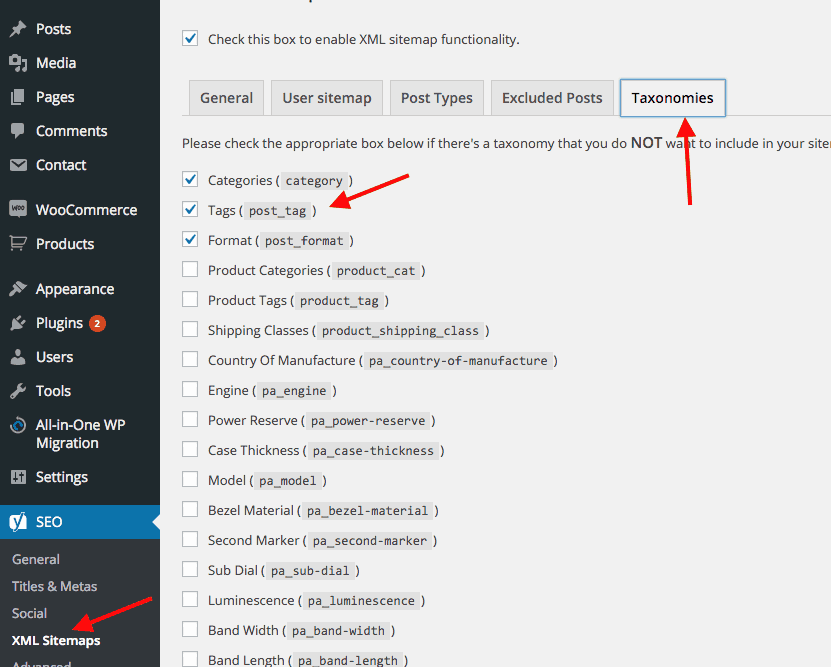Image resolution: width=831 pixels, height=667 pixels.
Task: Check the Product Categories checkbox
Action: pyautogui.click(x=190, y=270)
